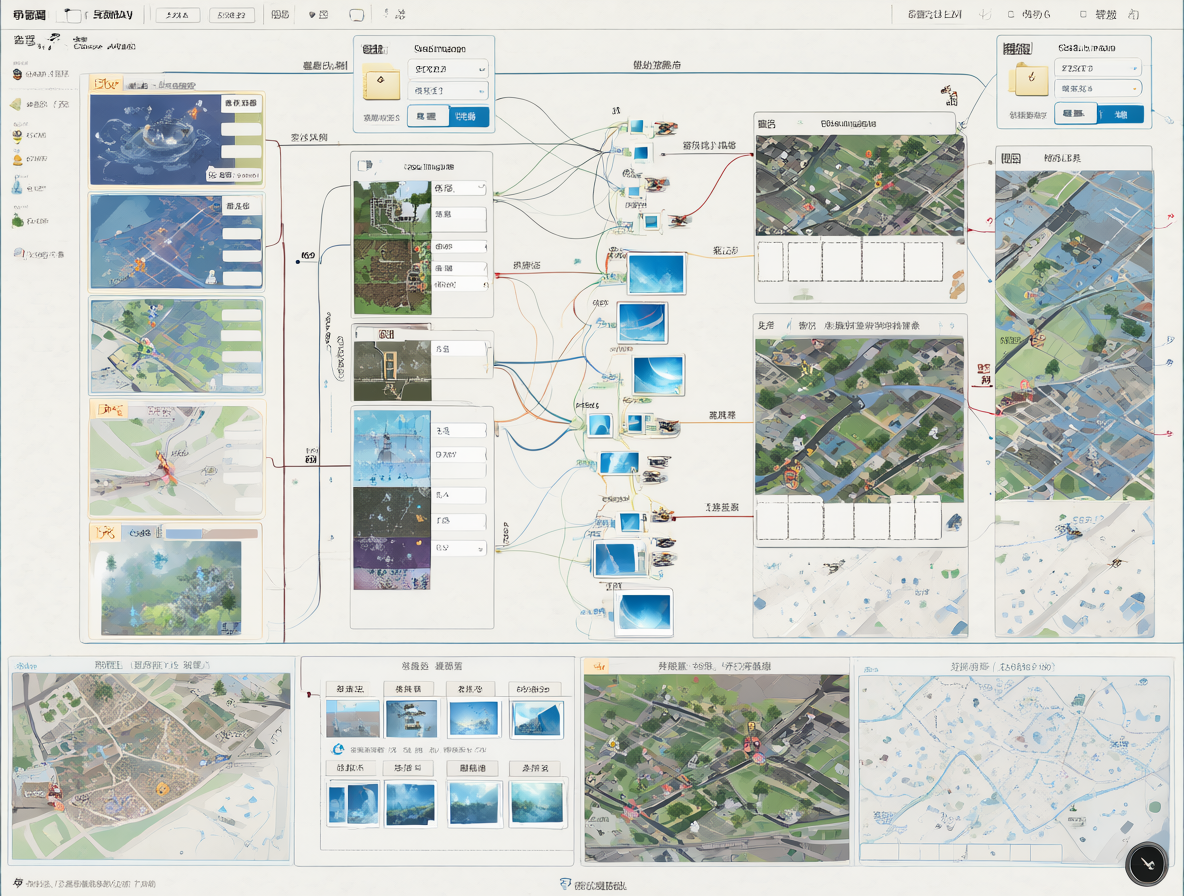Viewport: 1184px width, 896px height.
Task: Toggle the second checkbox in the top-right toolbar
Action: 1084,14
